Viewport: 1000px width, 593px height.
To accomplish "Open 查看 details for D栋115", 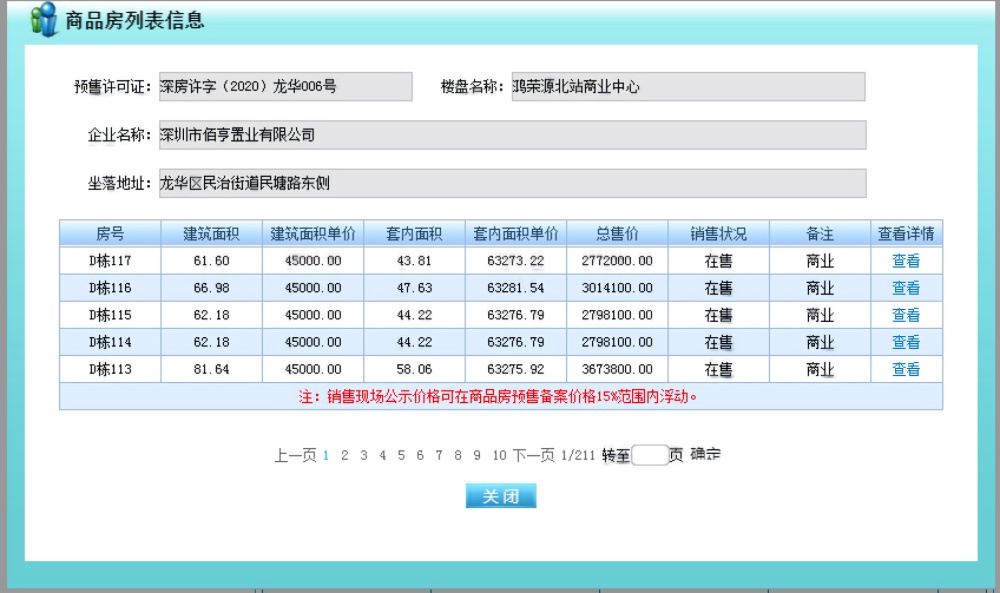I will (x=906, y=315).
